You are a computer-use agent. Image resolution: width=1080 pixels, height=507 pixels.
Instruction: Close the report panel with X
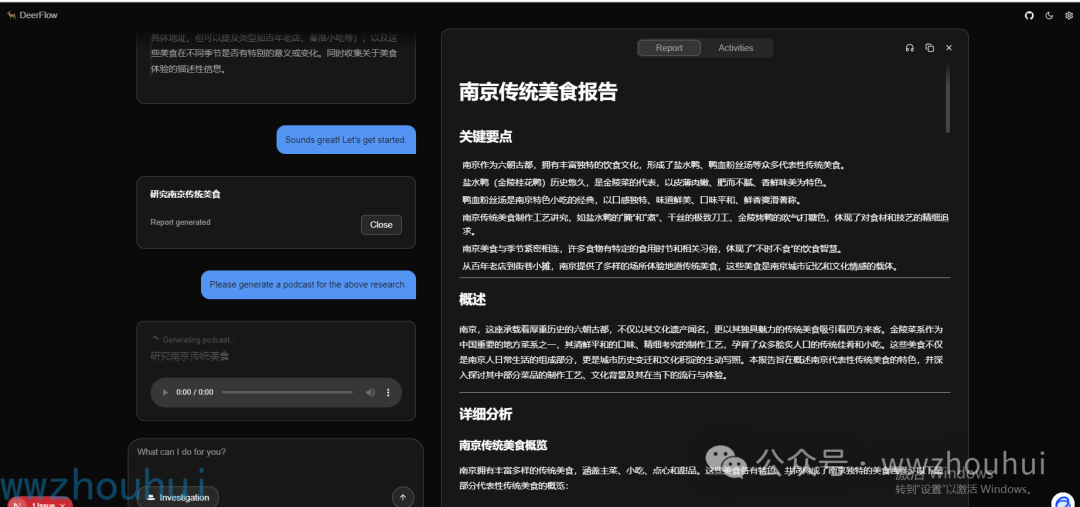[948, 48]
